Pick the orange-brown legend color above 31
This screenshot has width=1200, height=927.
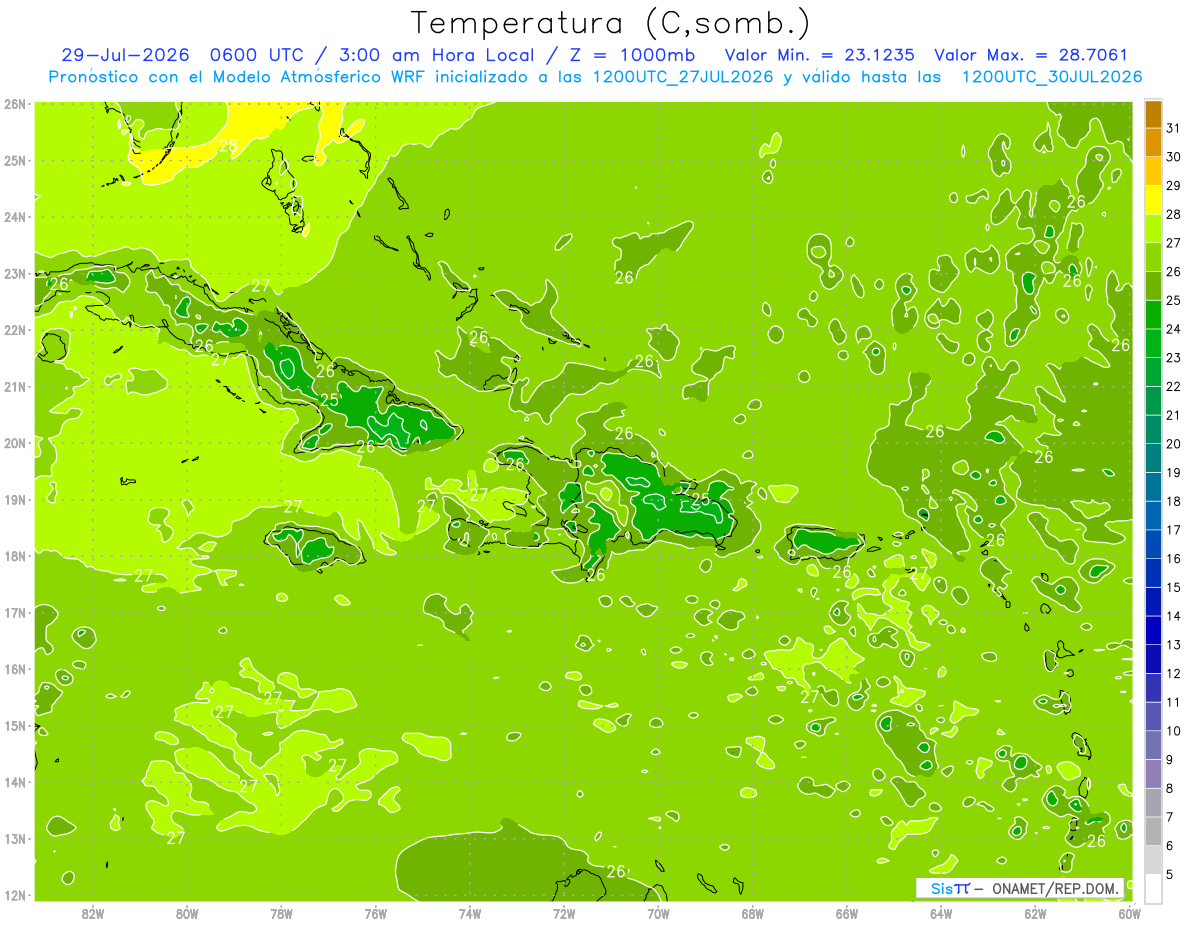click(x=1153, y=114)
